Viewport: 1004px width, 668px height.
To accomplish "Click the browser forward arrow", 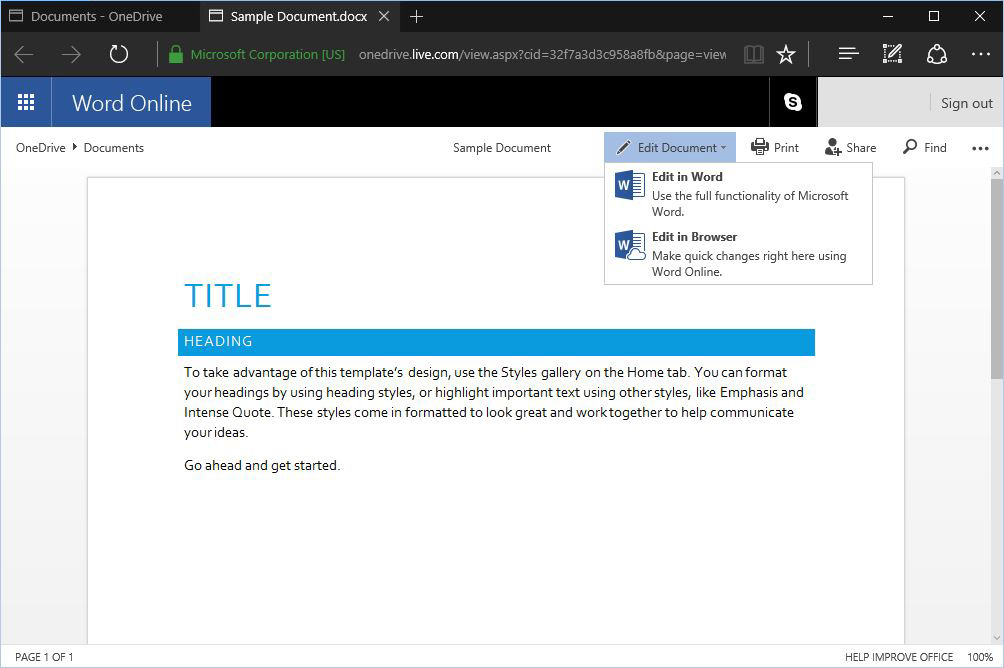I will pyautogui.click(x=71, y=54).
